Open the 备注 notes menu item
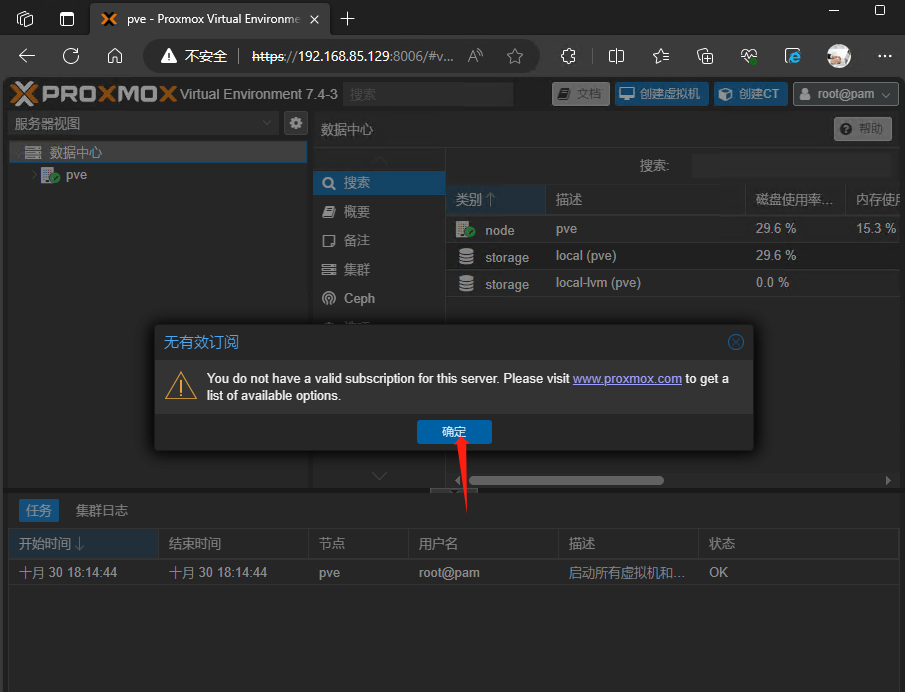Viewport: 905px width, 692px height. point(379,241)
